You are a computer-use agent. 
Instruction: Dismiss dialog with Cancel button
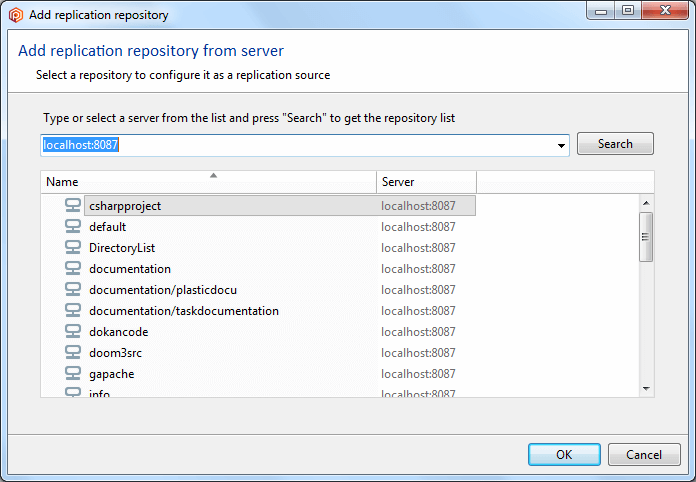click(x=644, y=454)
